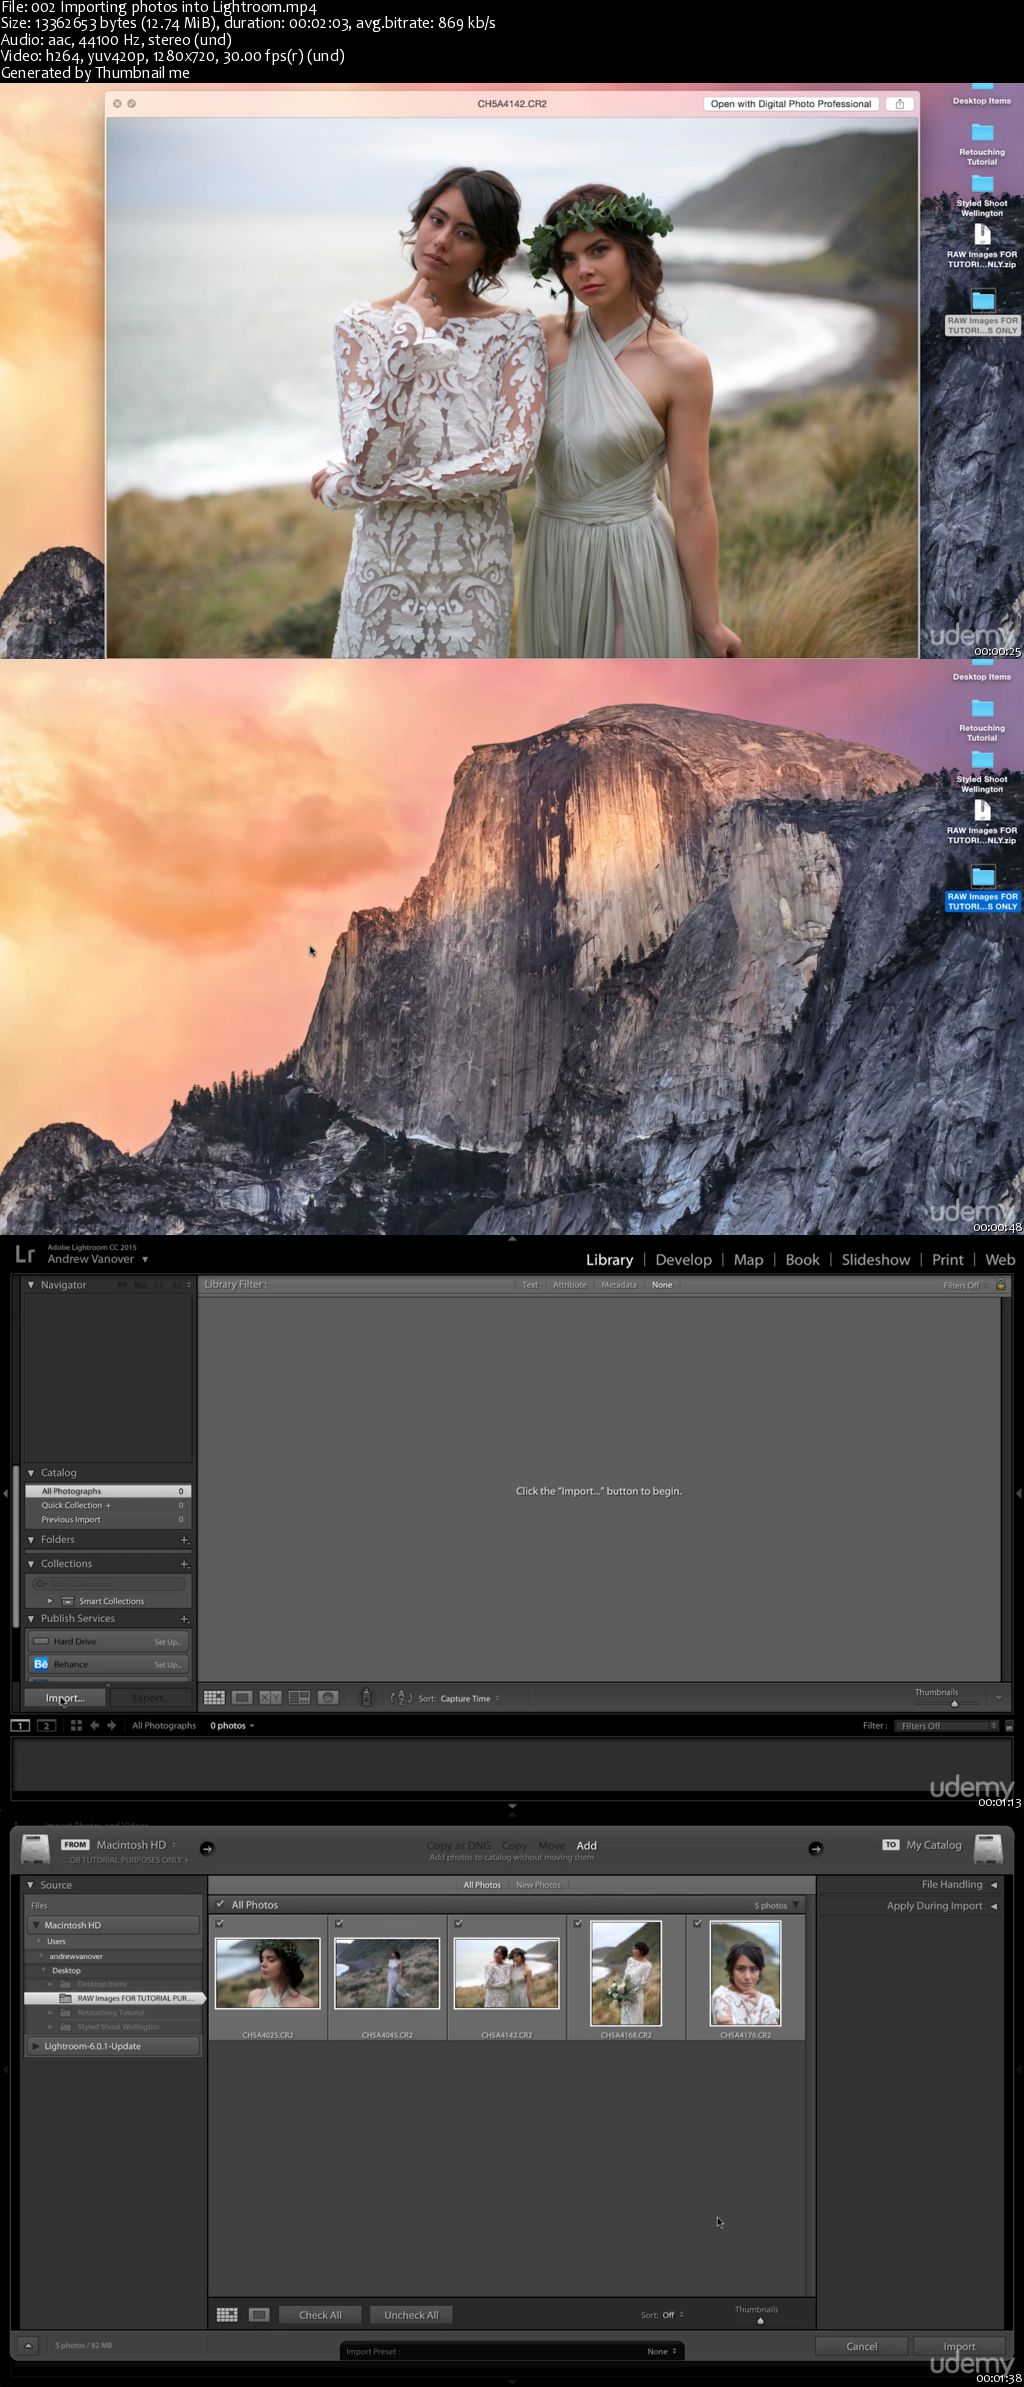Image resolution: width=1024 pixels, height=2387 pixels.
Task: Switch to the Book module
Action: click(802, 1260)
